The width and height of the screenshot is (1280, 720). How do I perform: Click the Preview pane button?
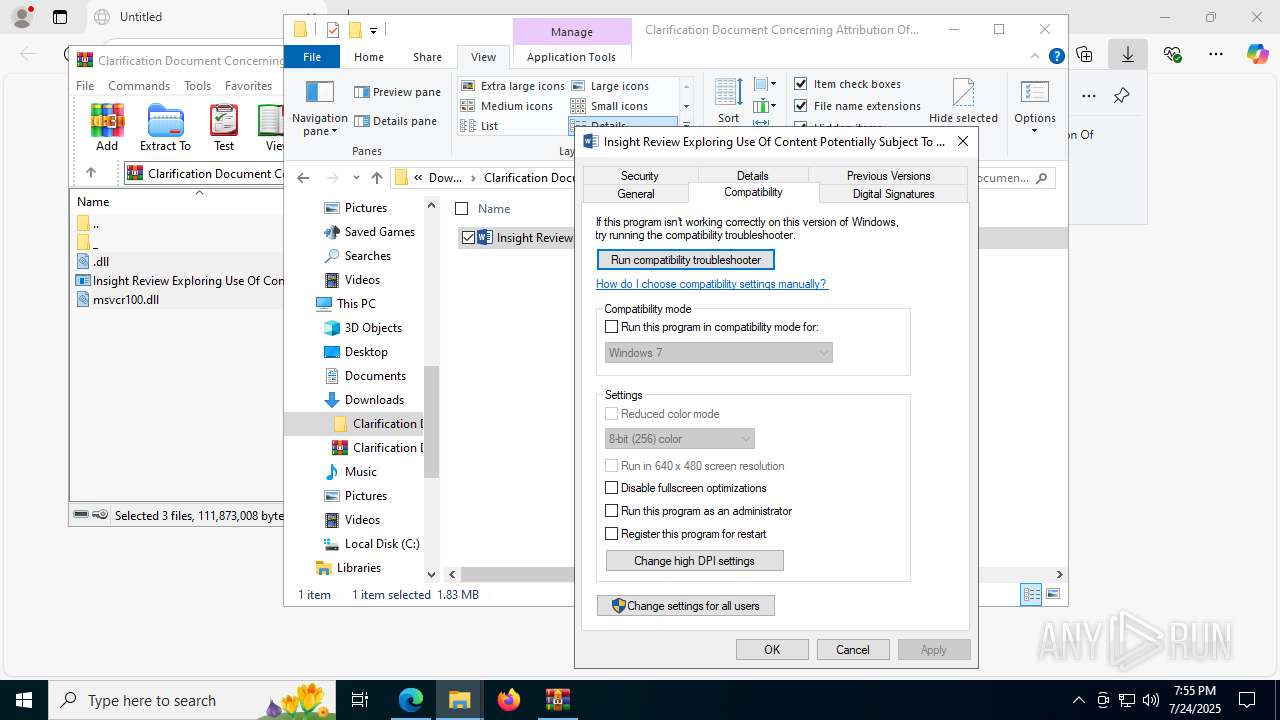[397, 92]
